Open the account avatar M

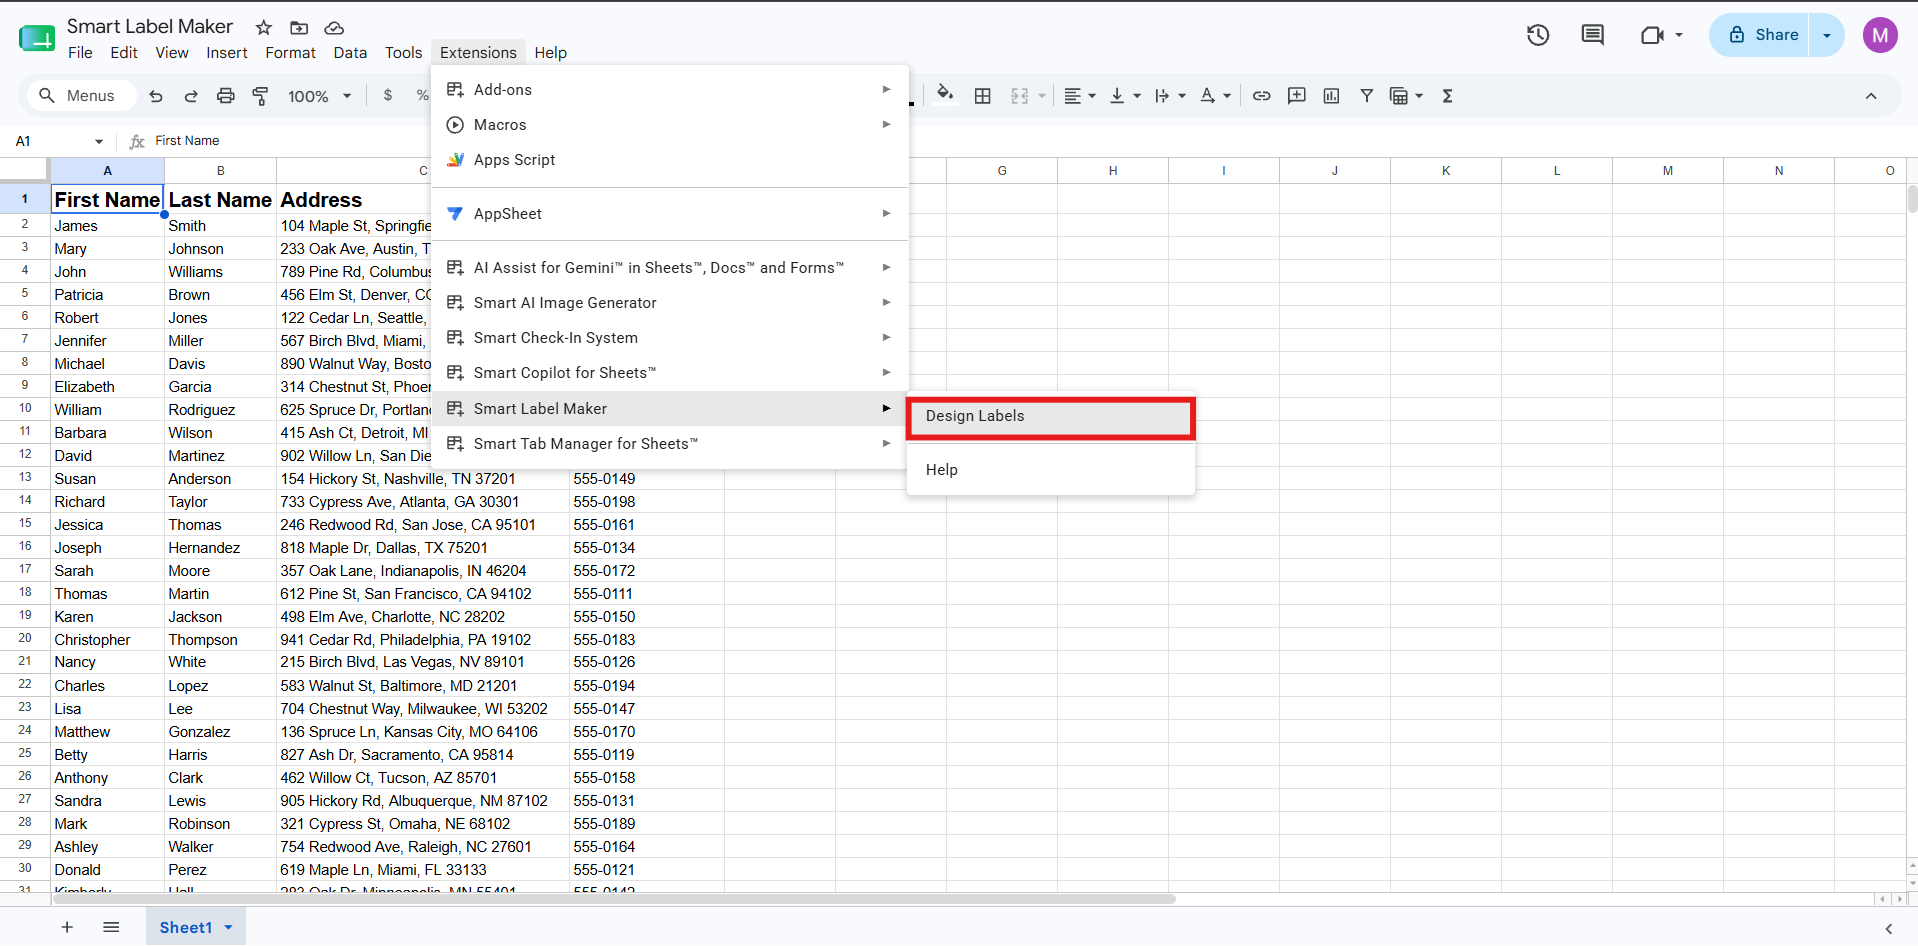tap(1880, 35)
